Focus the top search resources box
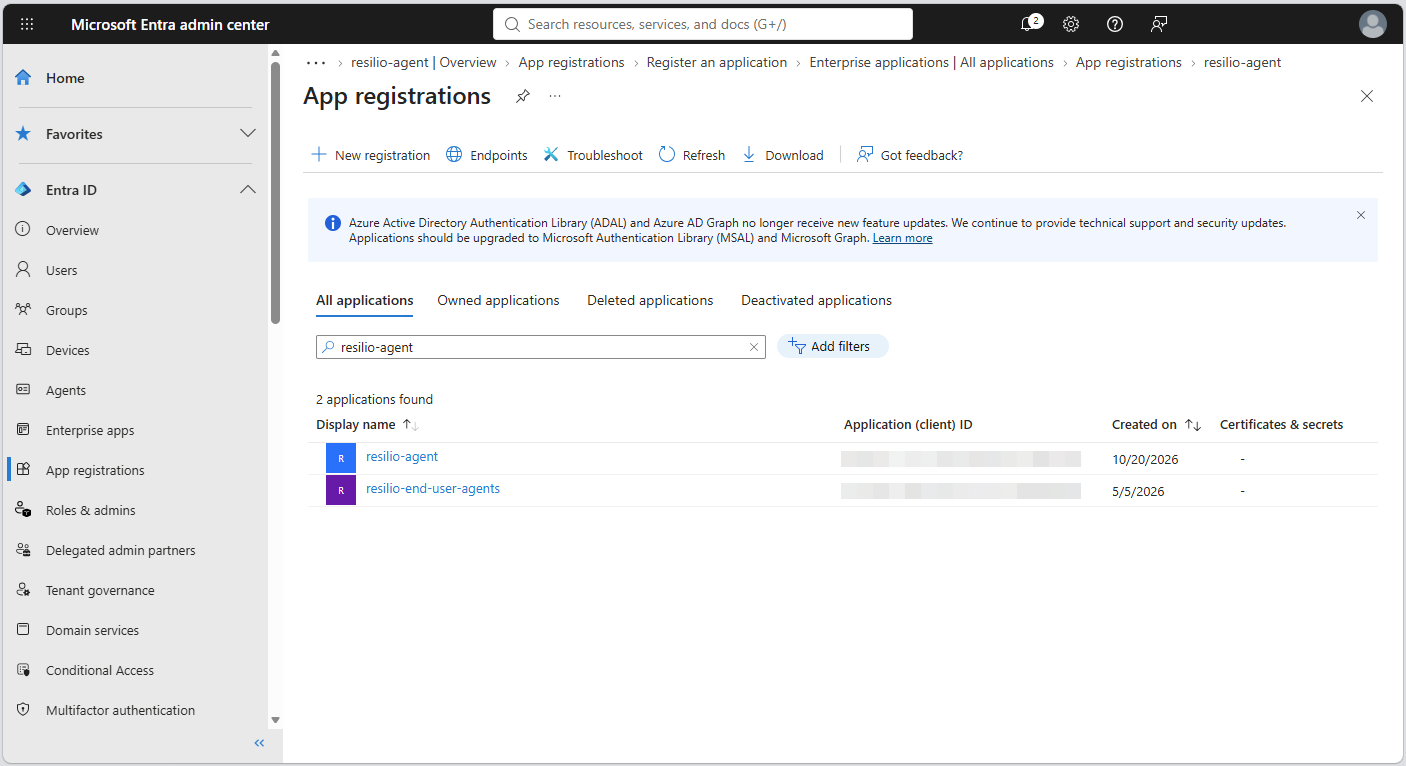This screenshot has height=766, width=1406. (x=703, y=24)
